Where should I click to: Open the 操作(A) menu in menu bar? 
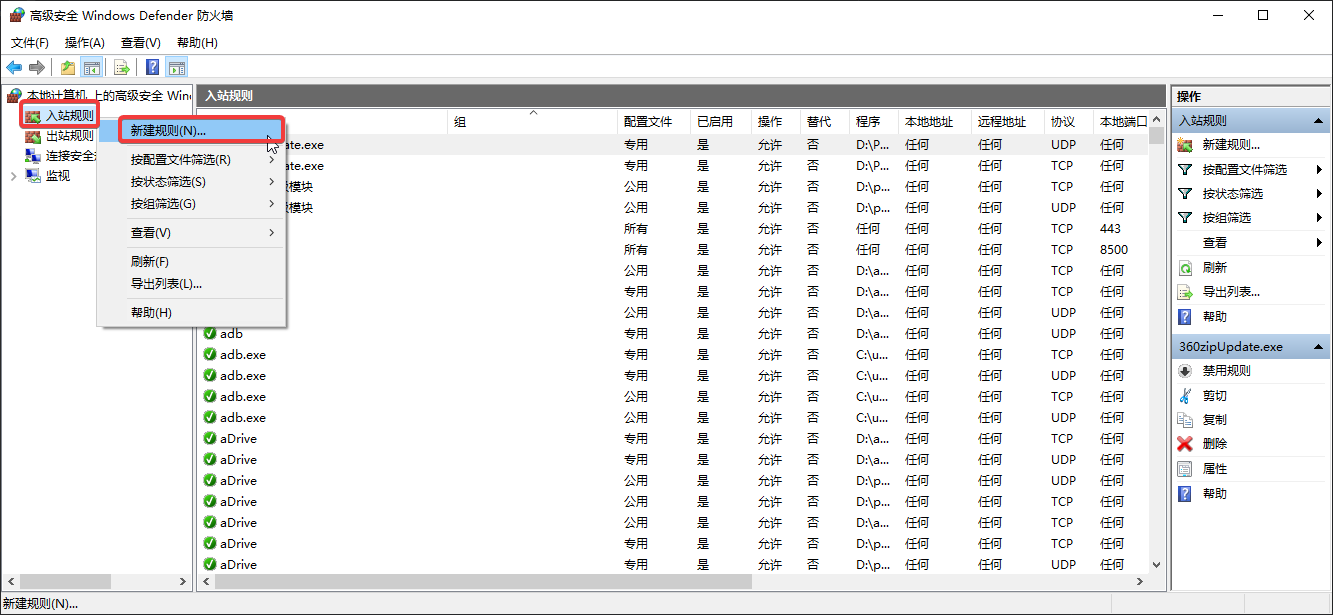[x=84, y=43]
